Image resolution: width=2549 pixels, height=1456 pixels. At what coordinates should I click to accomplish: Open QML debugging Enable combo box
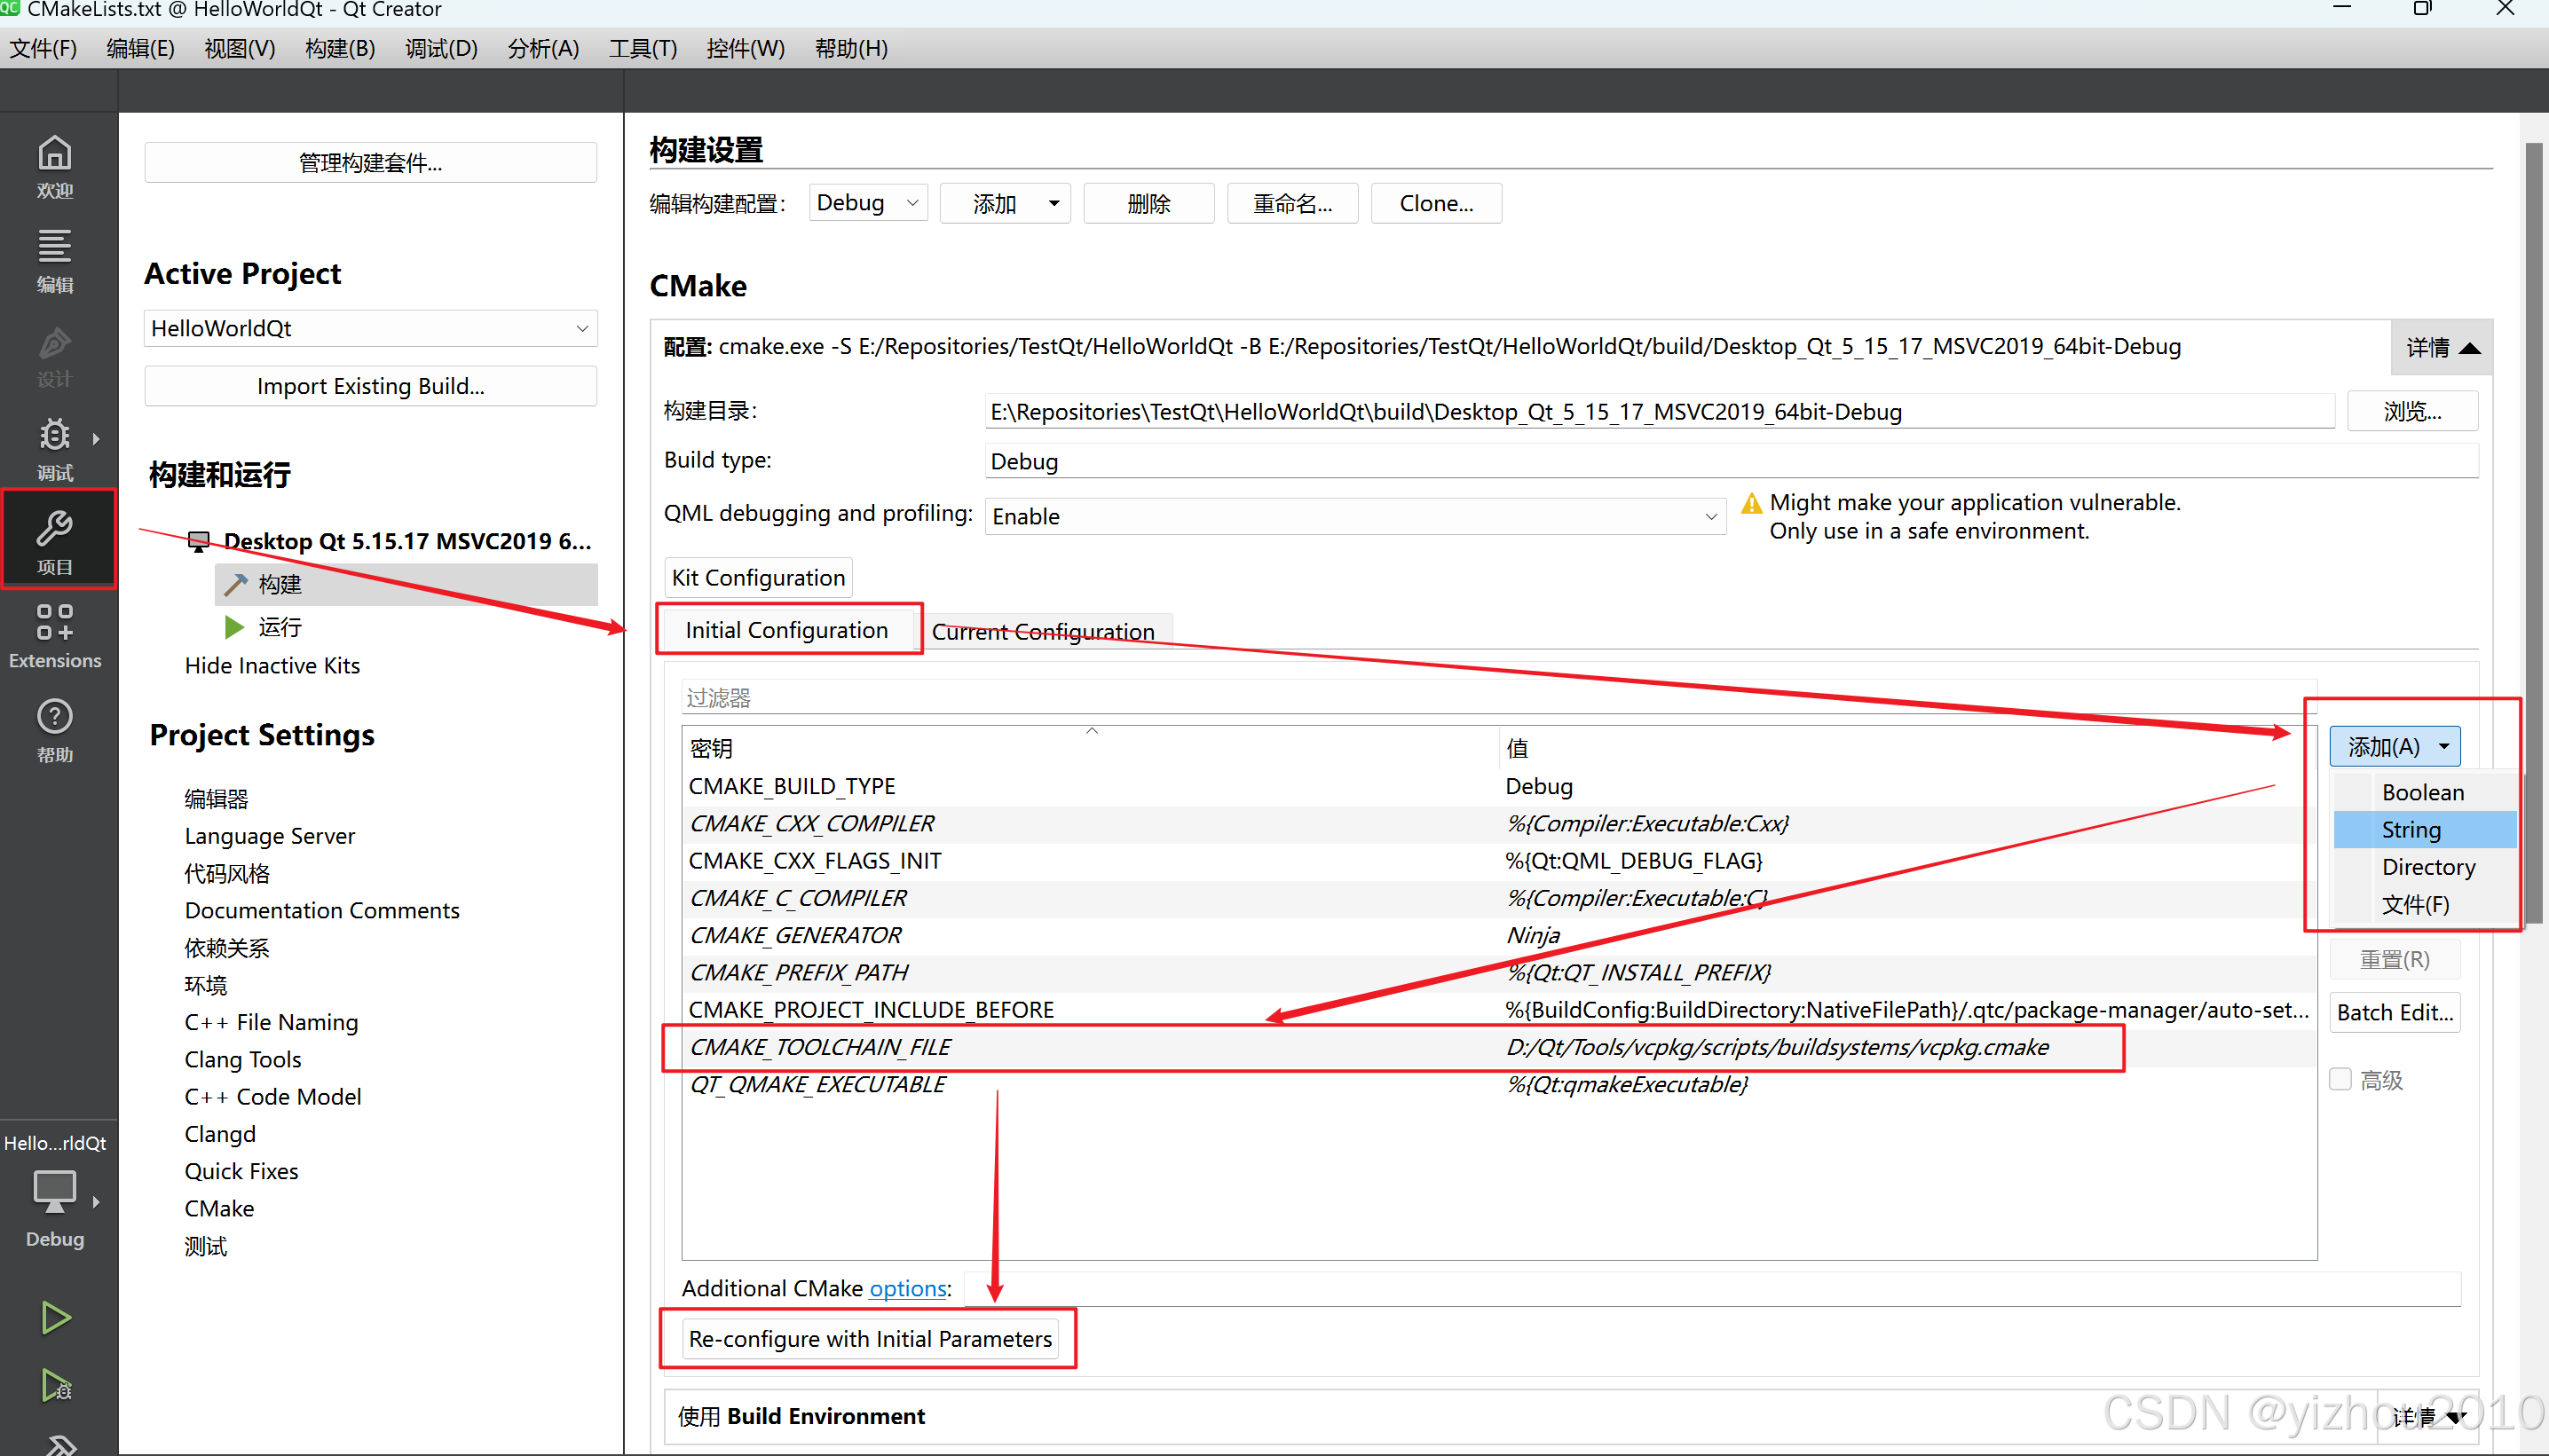tap(1355, 516)
